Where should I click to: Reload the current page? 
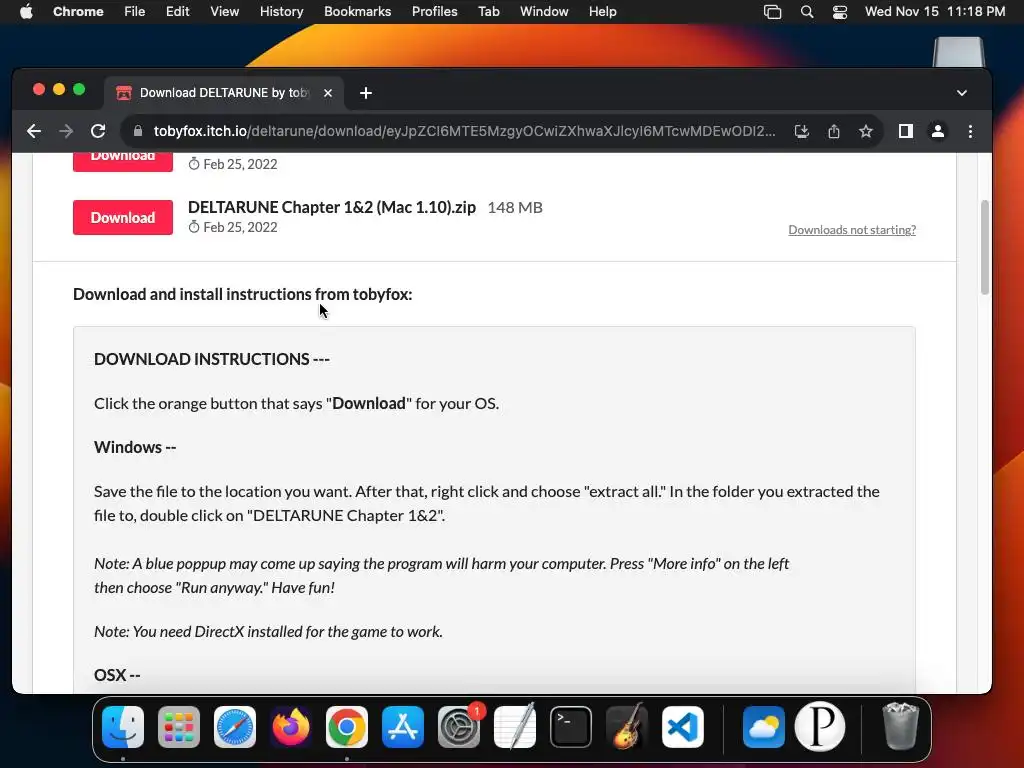(98, 131)
